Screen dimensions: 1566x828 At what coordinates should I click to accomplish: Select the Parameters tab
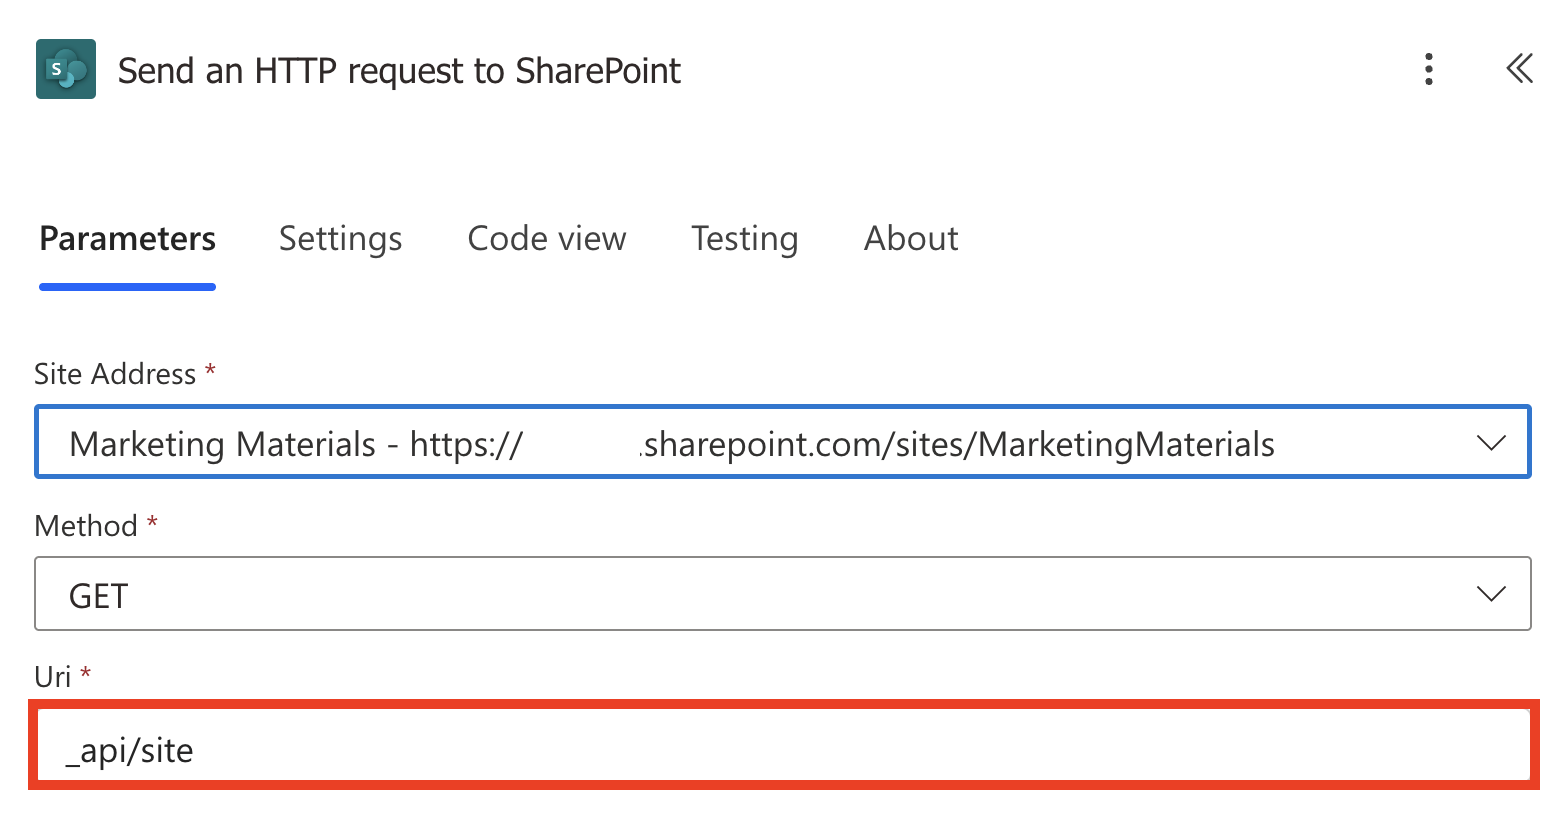pyautogui.click(x=127, y=239)
